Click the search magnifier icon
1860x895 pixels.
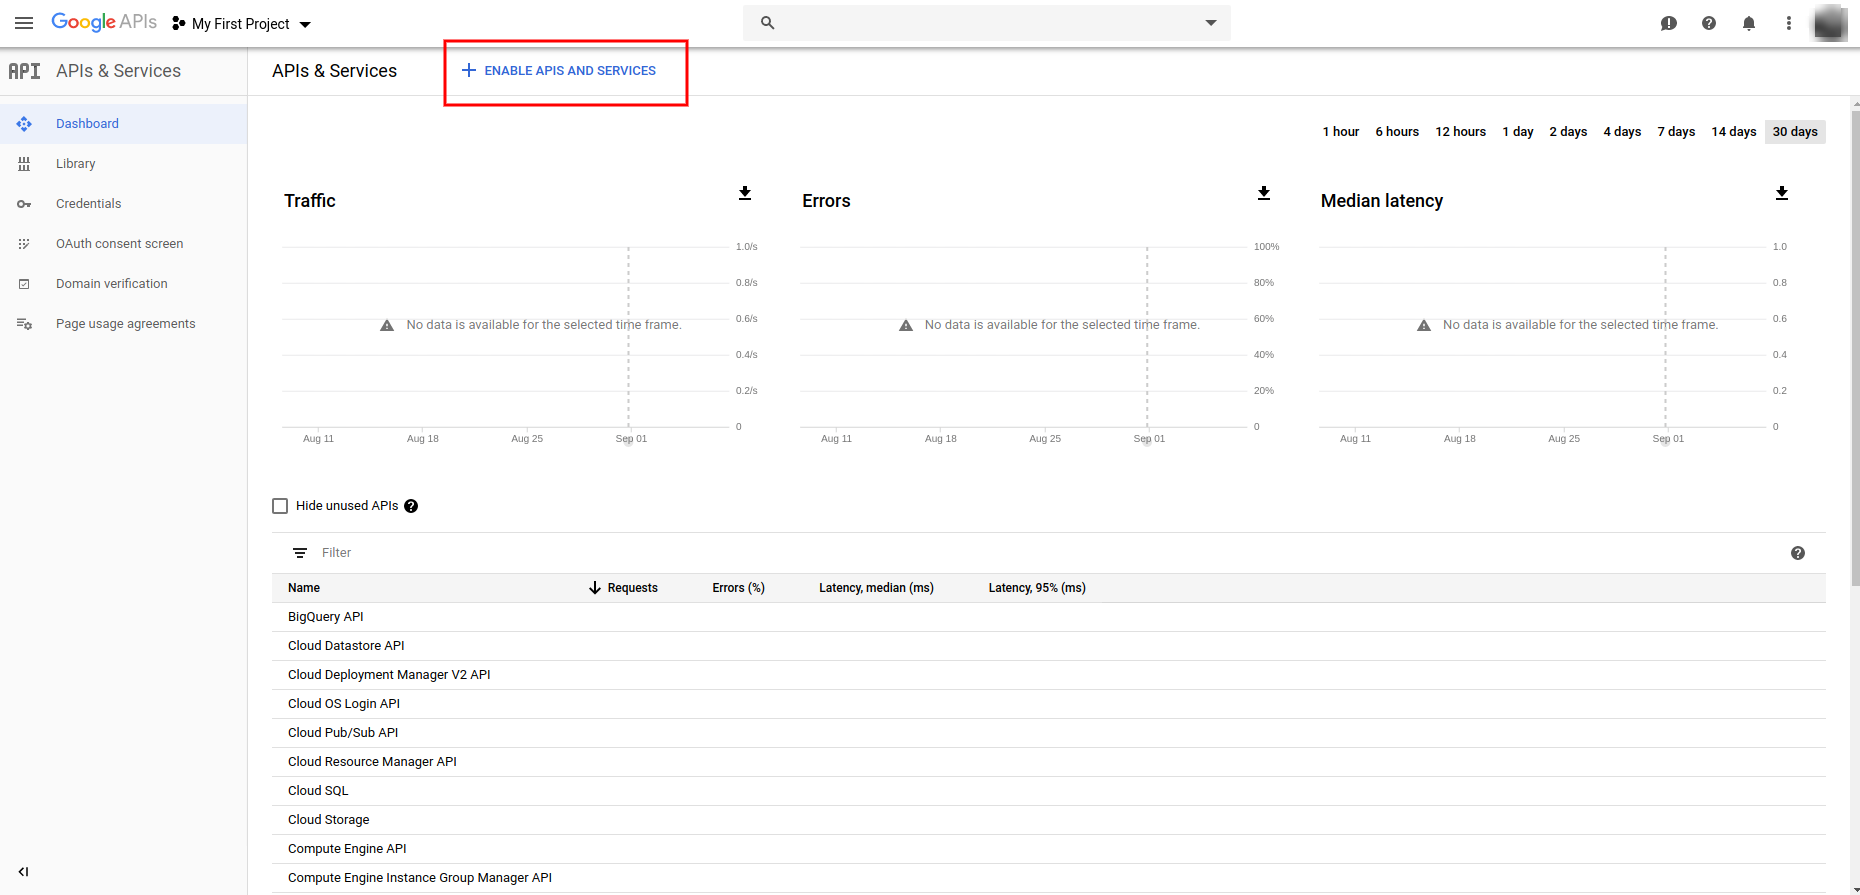[x=767, y=23]
